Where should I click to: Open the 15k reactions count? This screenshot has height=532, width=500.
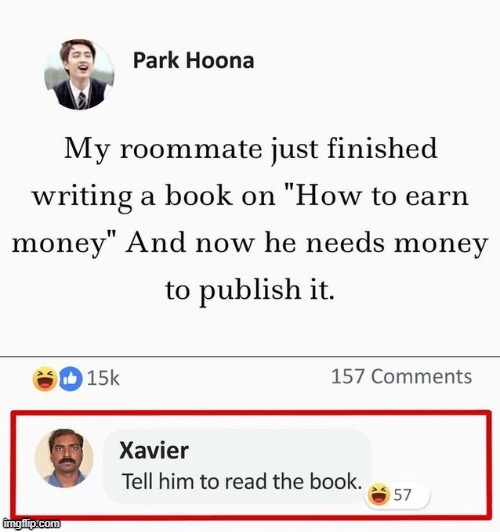pyautogui.click(x=103, y=378)
